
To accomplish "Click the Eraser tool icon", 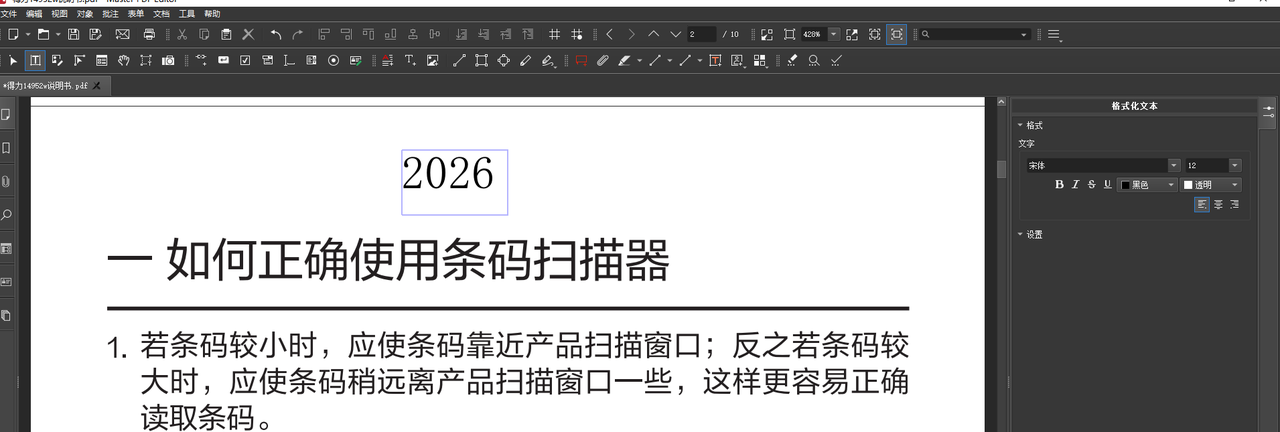I will (792, 60).
